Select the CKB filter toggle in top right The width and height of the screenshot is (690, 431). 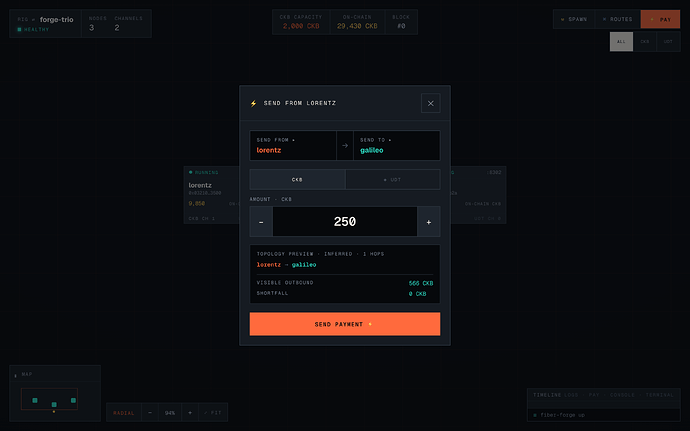pyautogui.click(x=645, y=42)
